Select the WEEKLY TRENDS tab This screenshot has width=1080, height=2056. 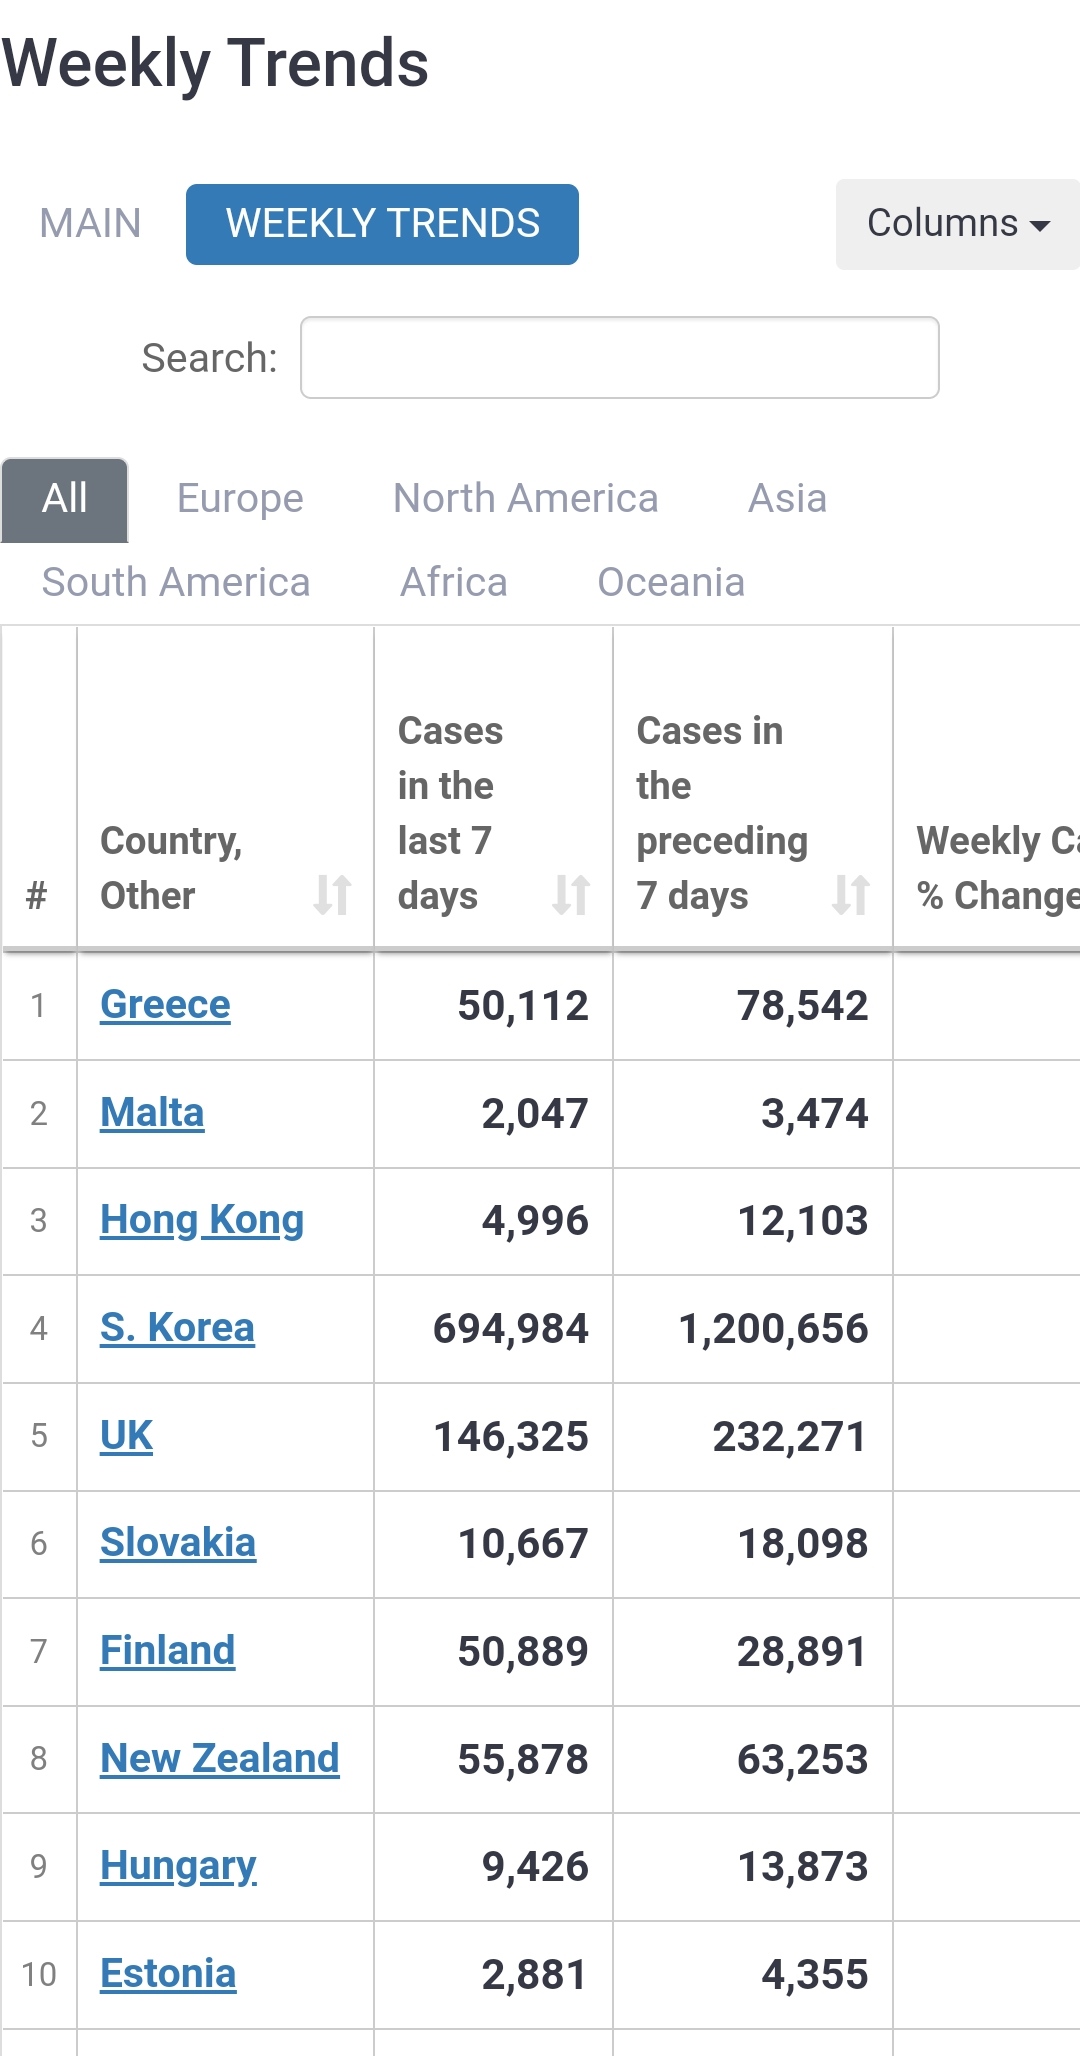pos(382,224)
